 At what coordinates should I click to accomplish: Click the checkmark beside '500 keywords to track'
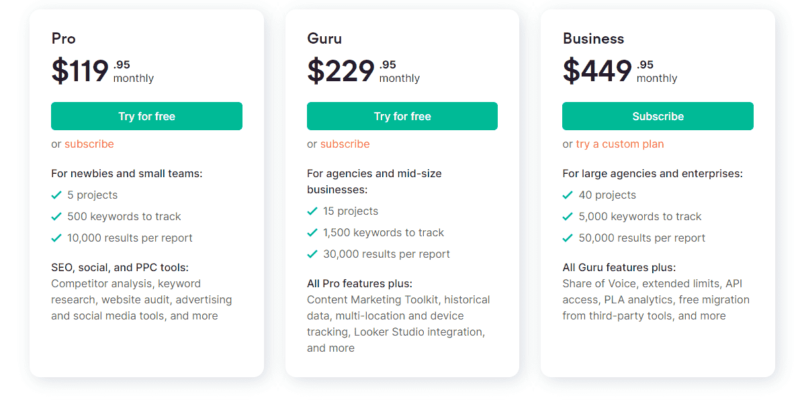[56, 216]
